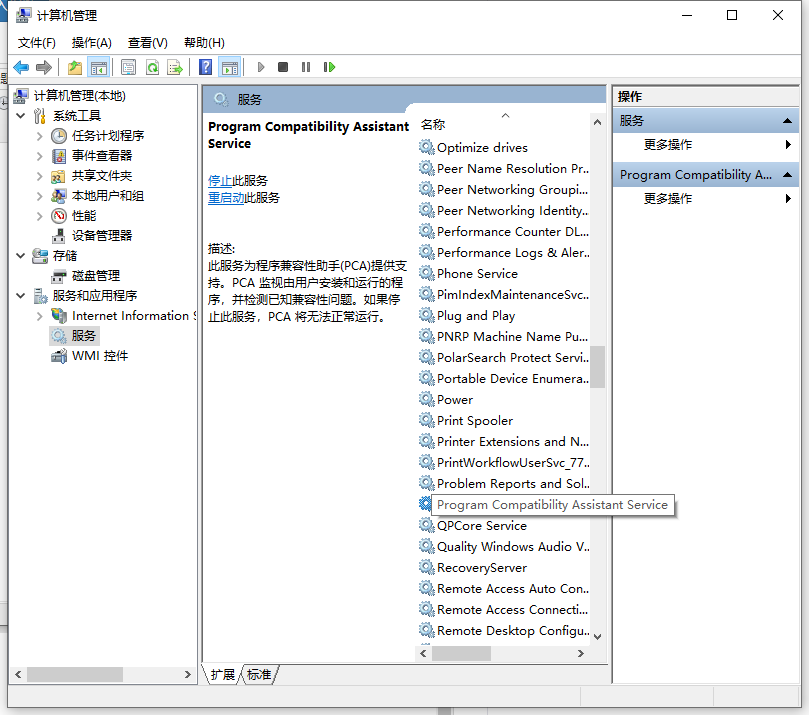Open the 查看(V) menu
Viewport: 809px width, 715px height.
coord(147,42)
